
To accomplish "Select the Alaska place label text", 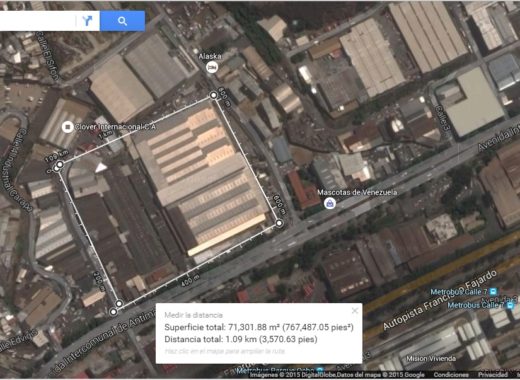I will click(x=210, y=56).
